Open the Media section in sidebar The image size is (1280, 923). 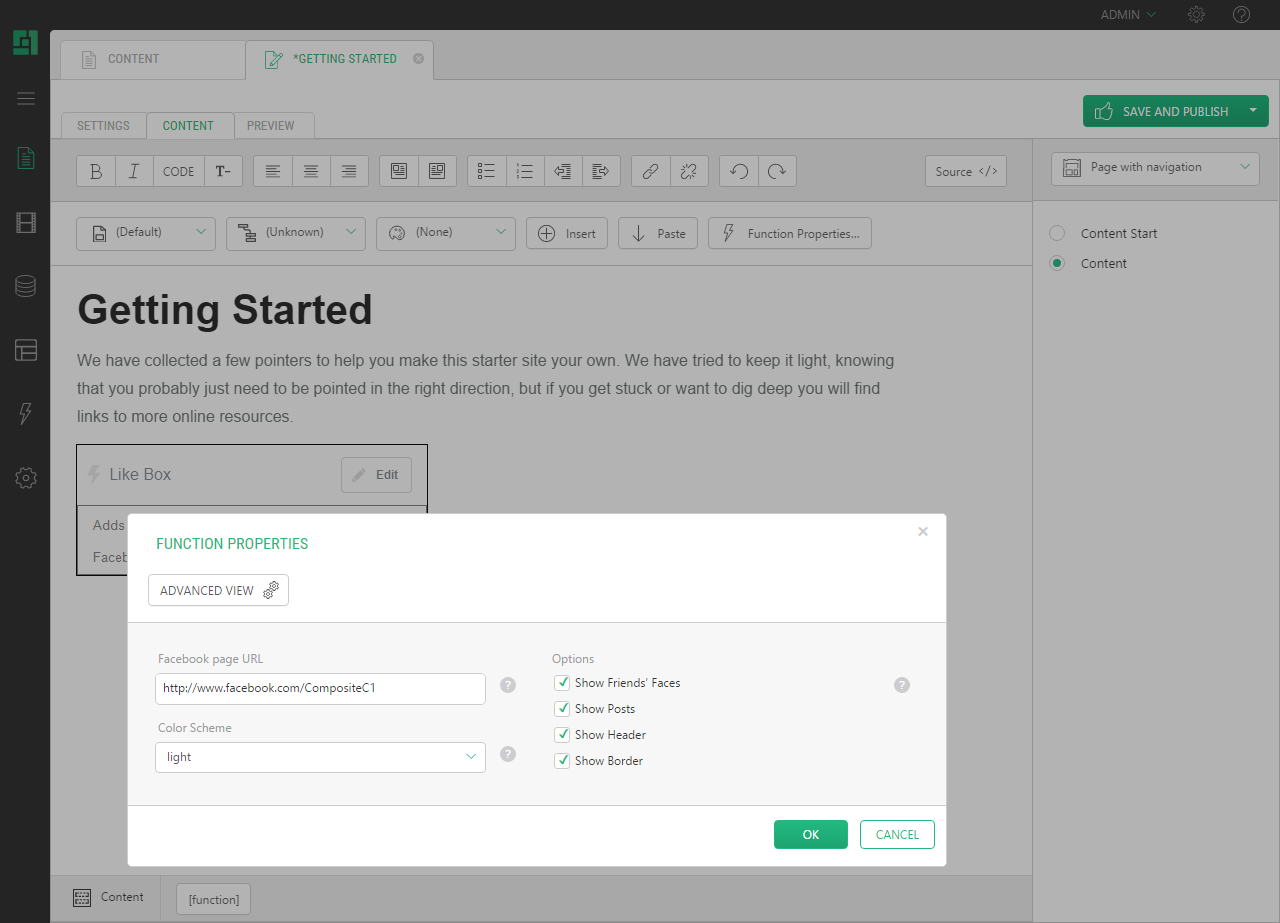click(26, 222)
